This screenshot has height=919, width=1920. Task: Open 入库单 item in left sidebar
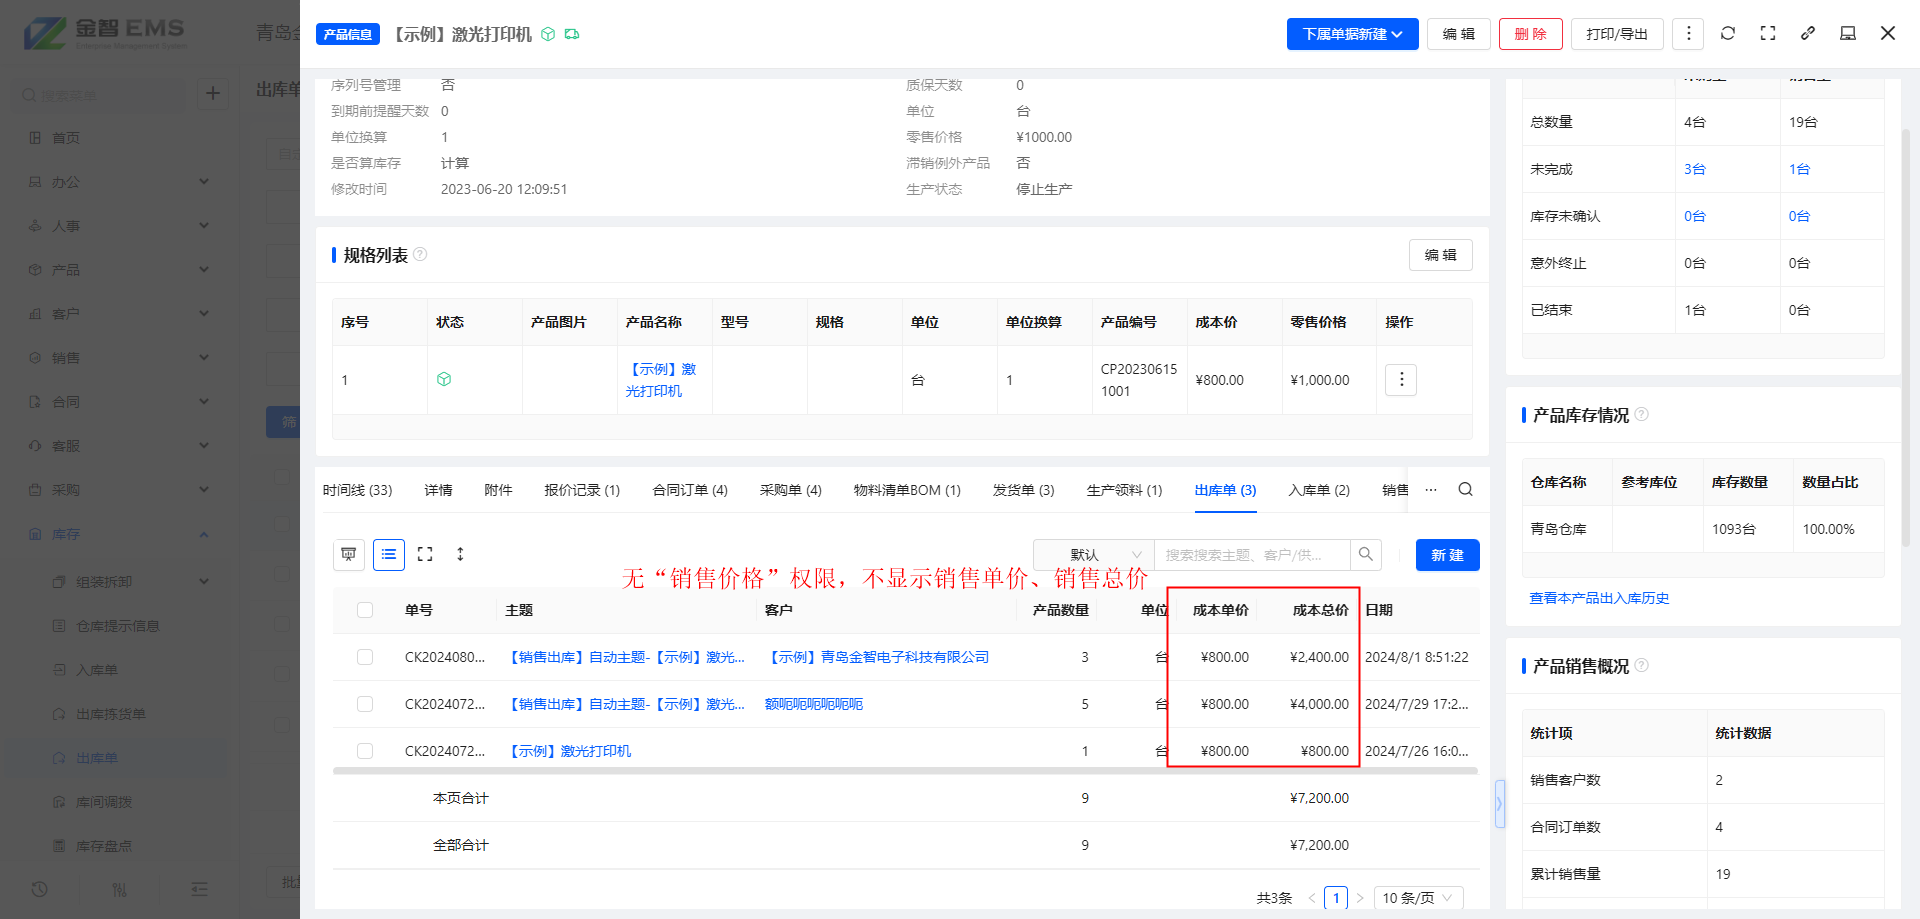[x=97, y=670]
